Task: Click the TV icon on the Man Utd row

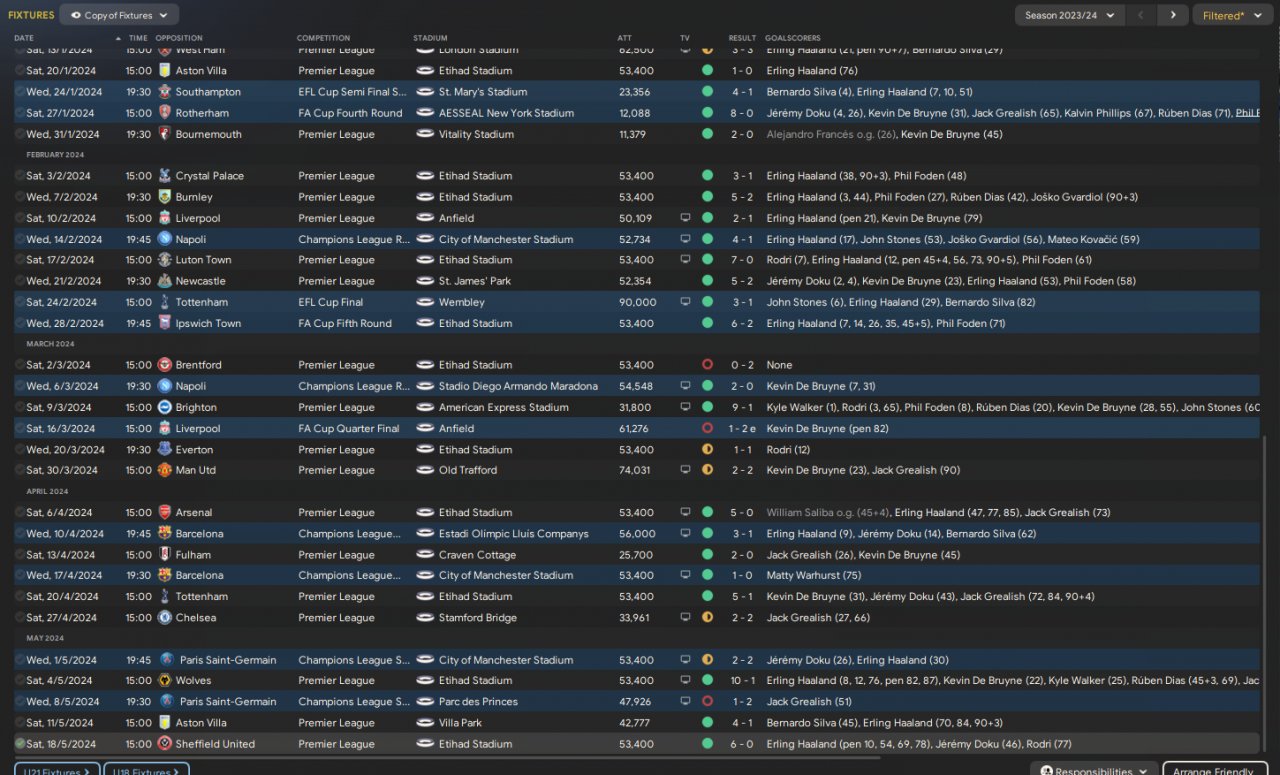Action: point(685,470)
